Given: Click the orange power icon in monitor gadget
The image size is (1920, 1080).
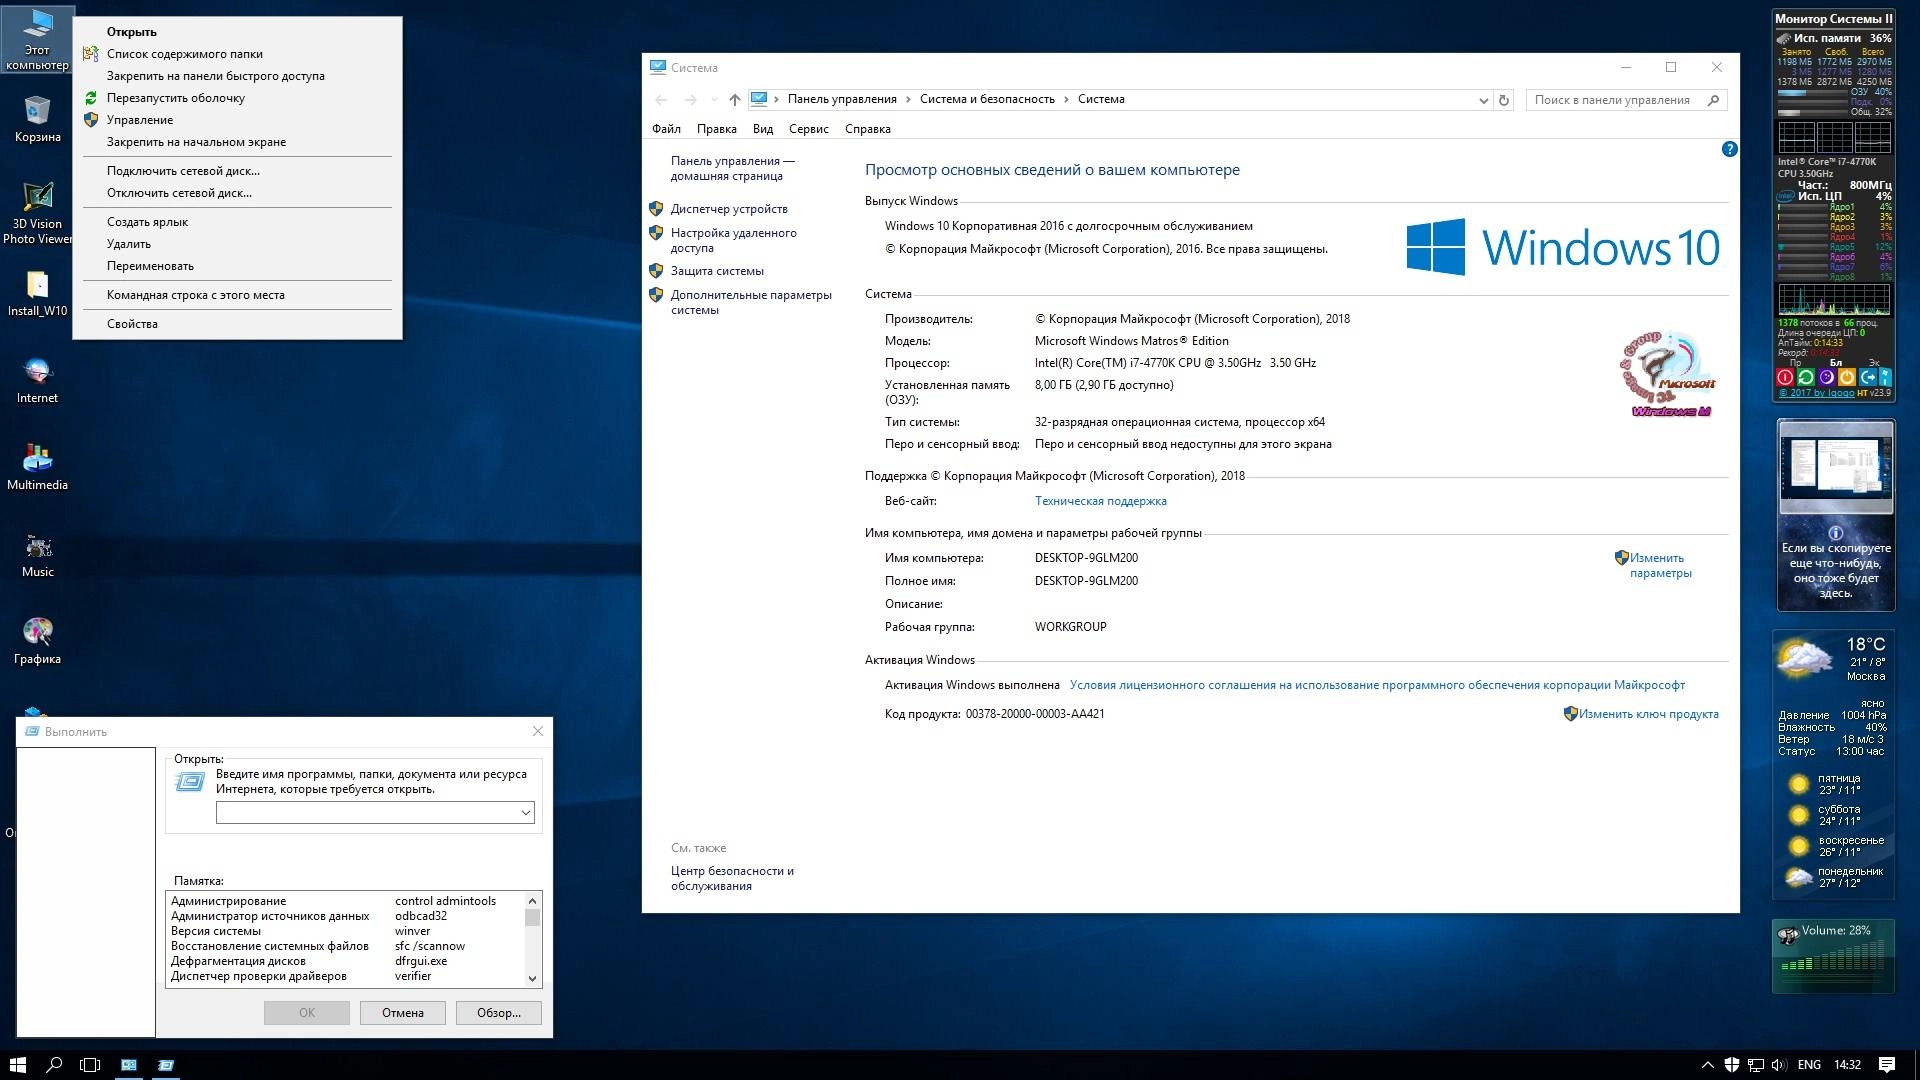Looking at the screenshot, I should pyautogui.click(x=1847, y=377).
